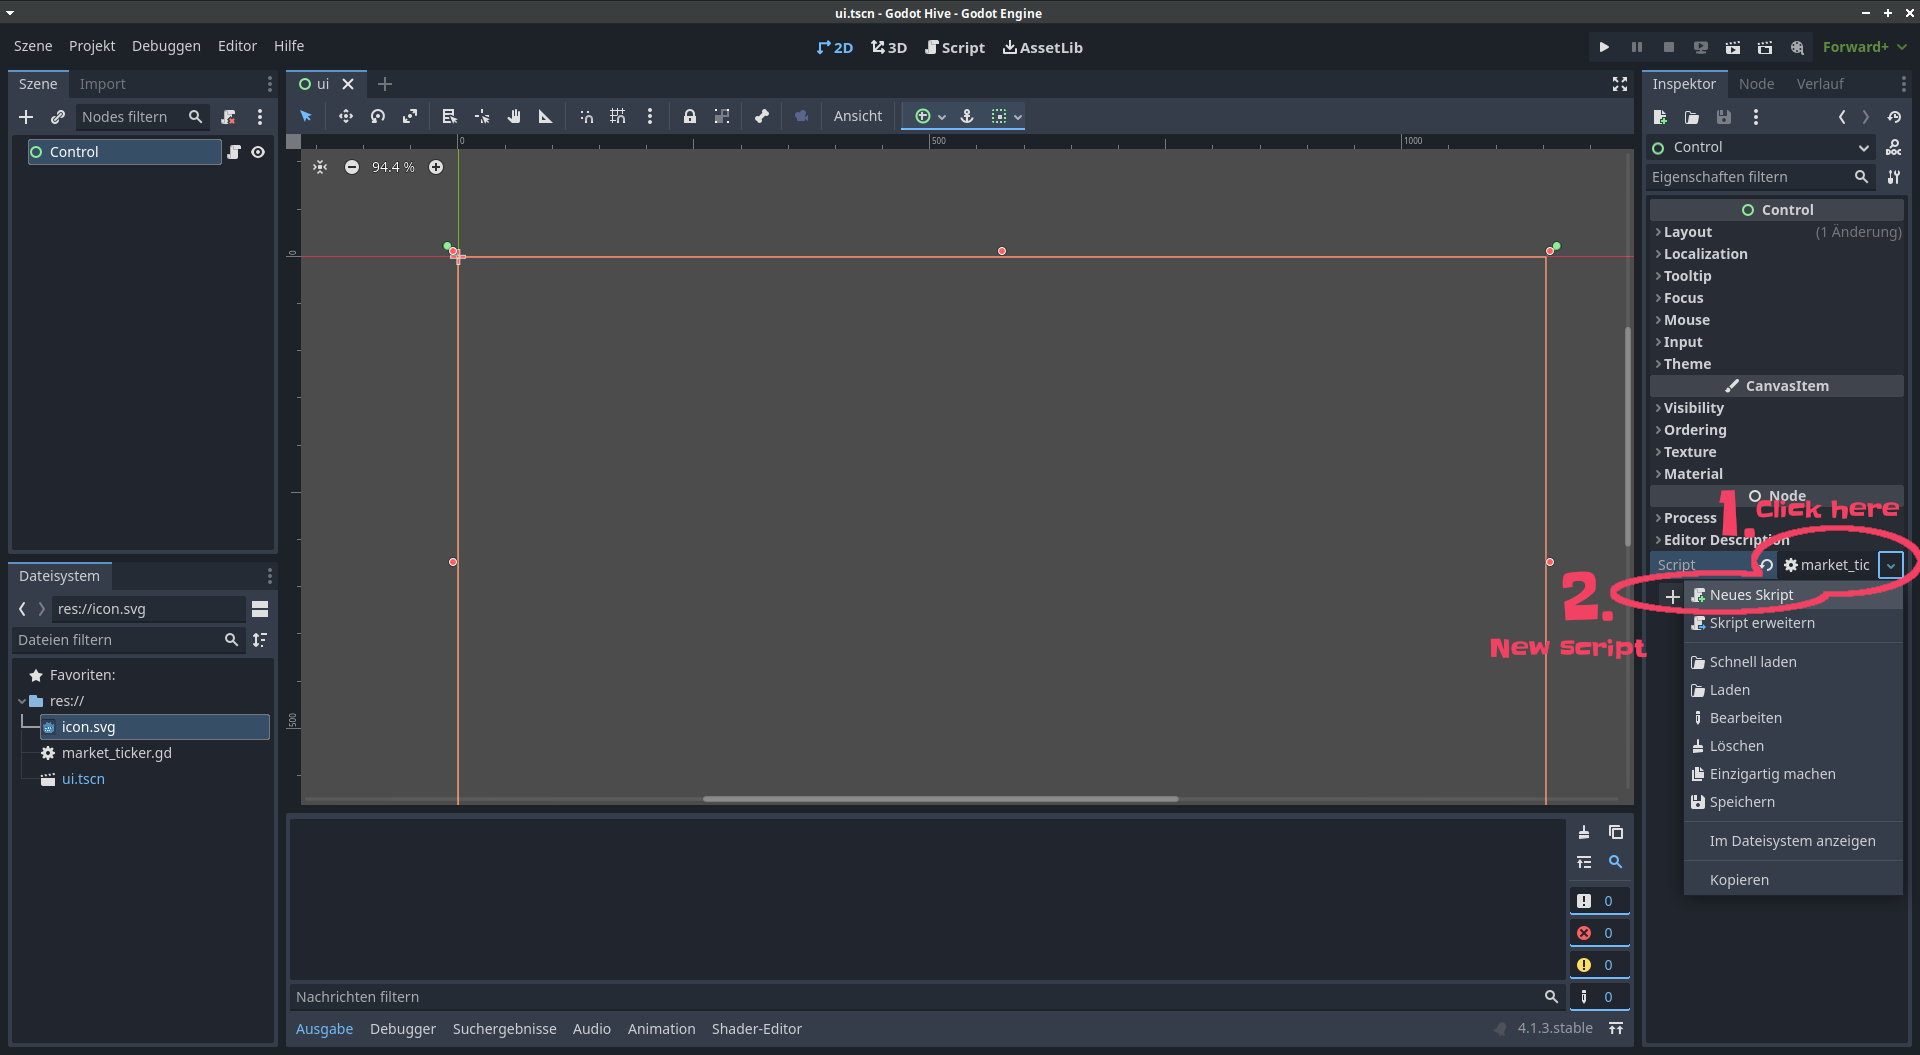Click the Nodes filtern search field
1920x1055 pixels.
tap(142, 117)
